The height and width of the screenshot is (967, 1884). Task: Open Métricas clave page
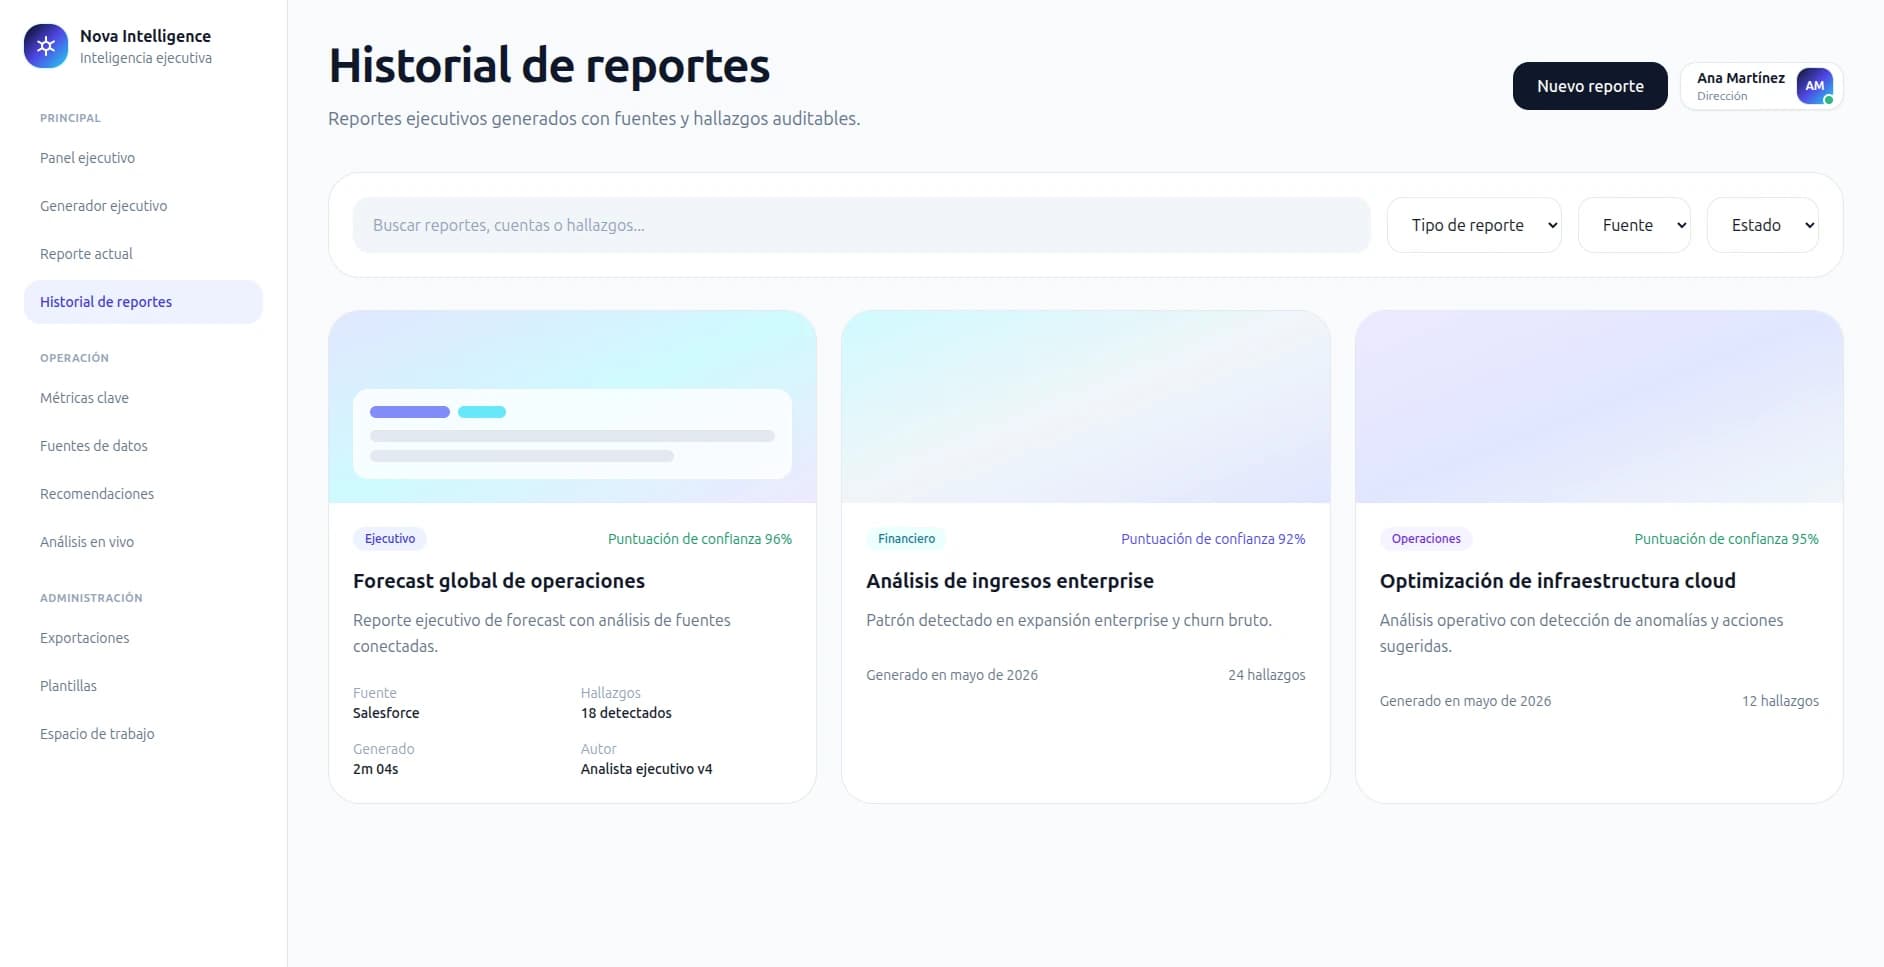coord(143,398)
